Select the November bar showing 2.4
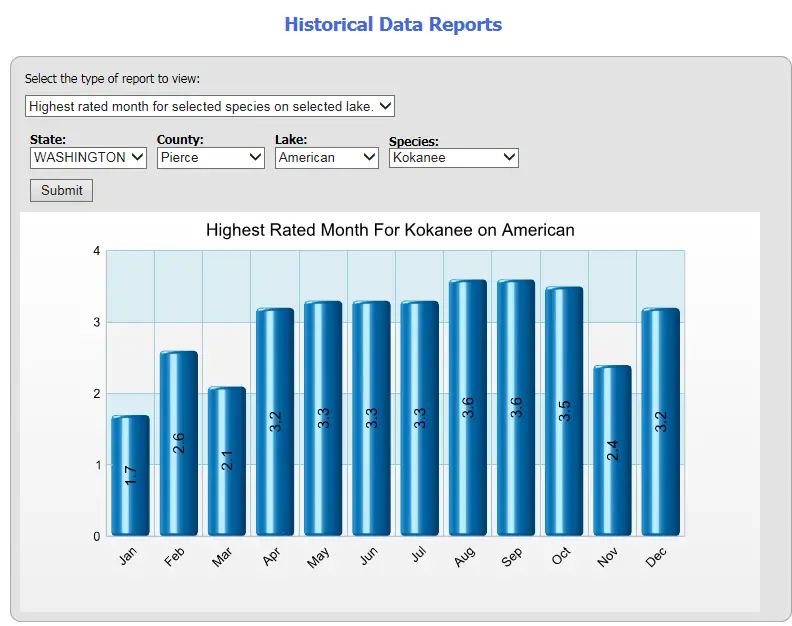Image resolution: width=792 pixels, height=626 pixels. coord(612,451)
